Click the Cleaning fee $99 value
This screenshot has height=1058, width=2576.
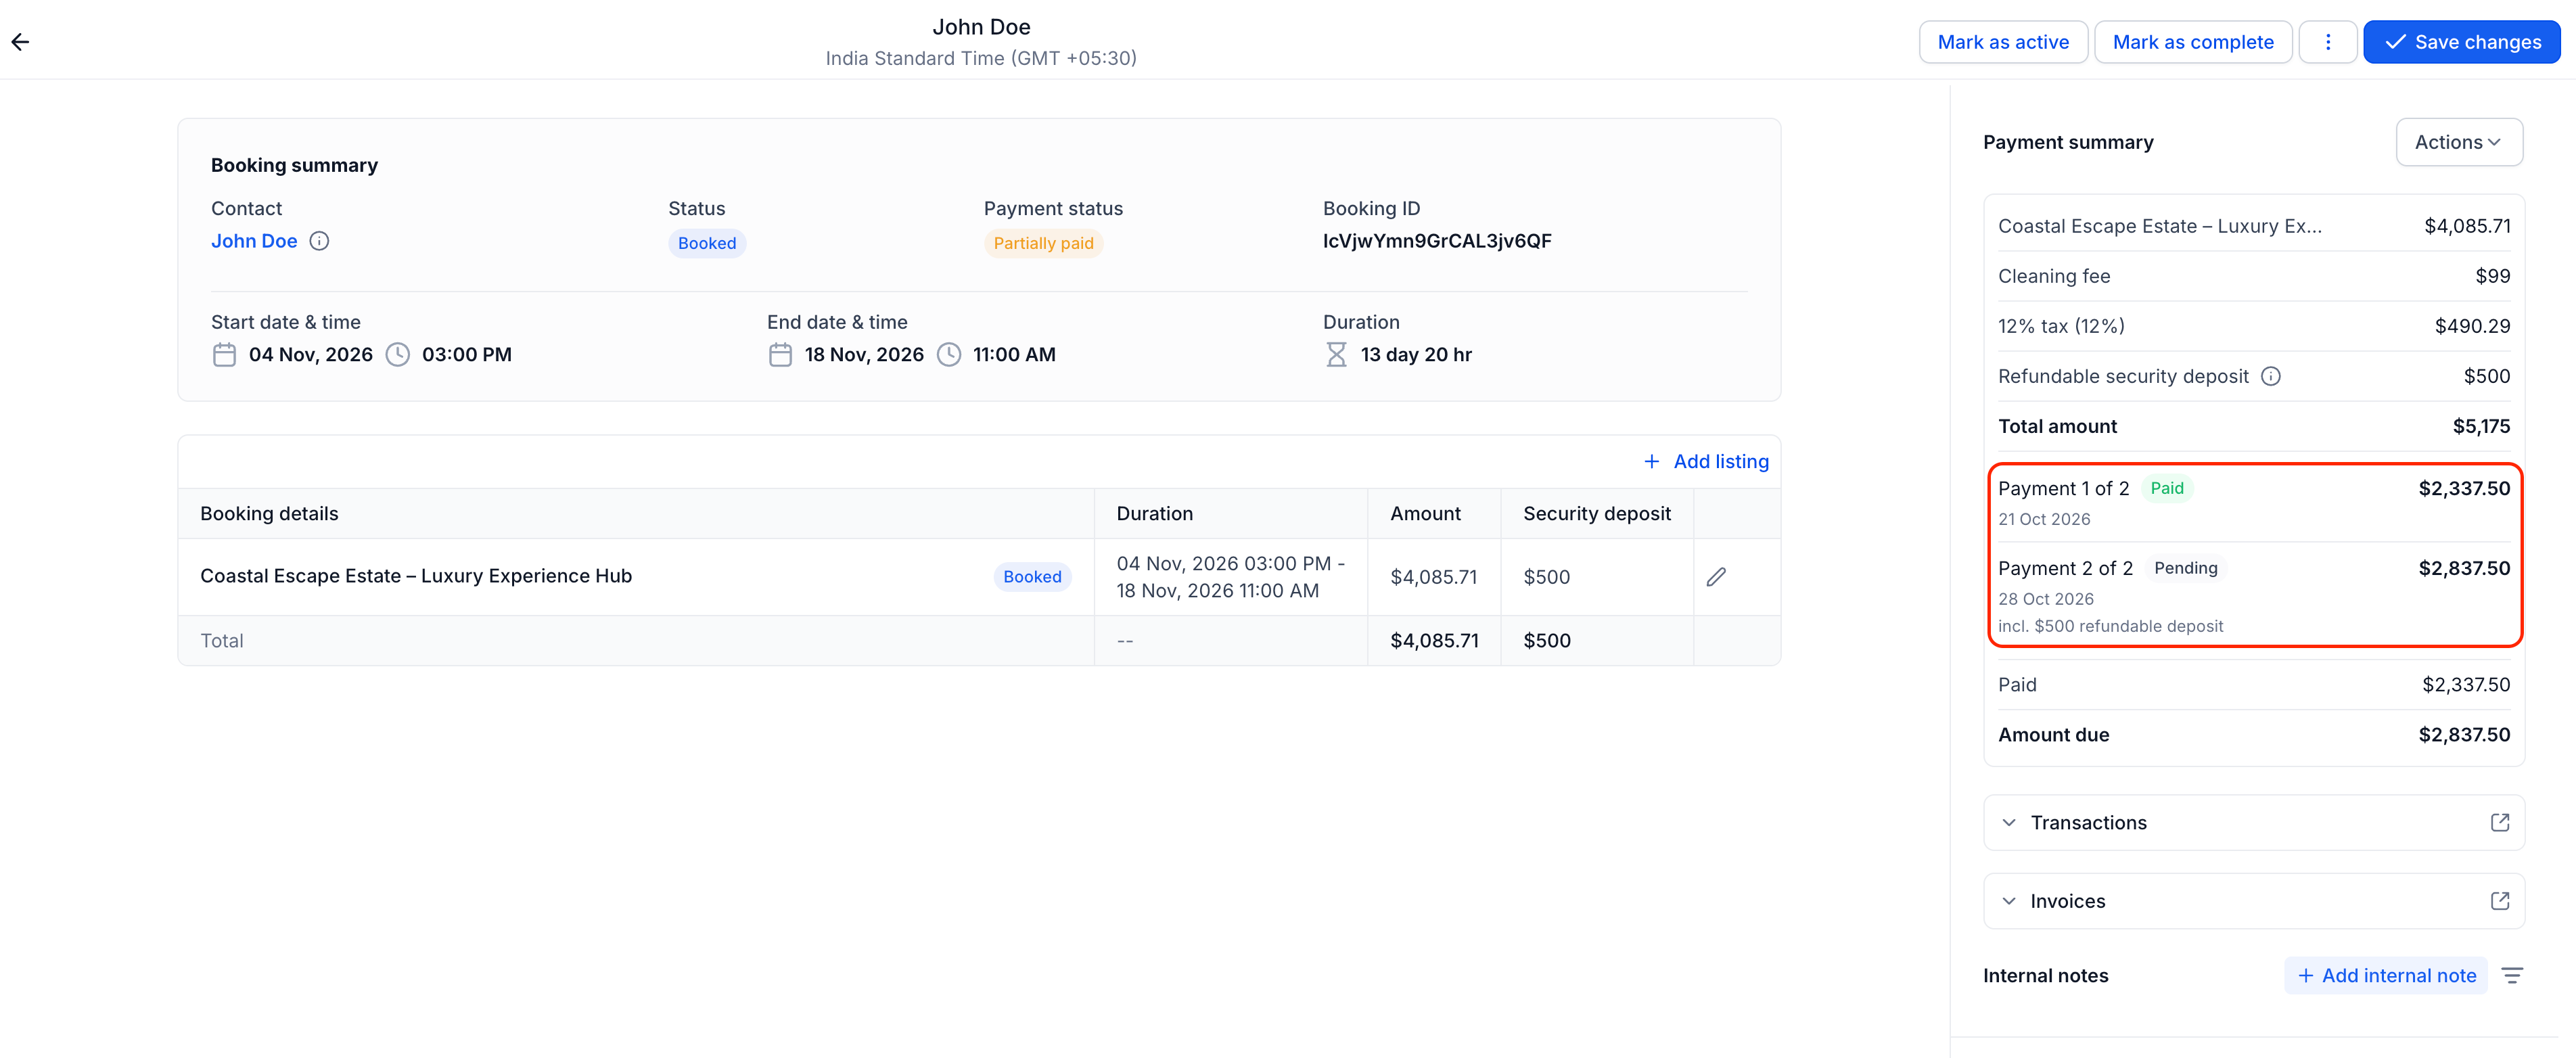click(x=2493, y=276)
